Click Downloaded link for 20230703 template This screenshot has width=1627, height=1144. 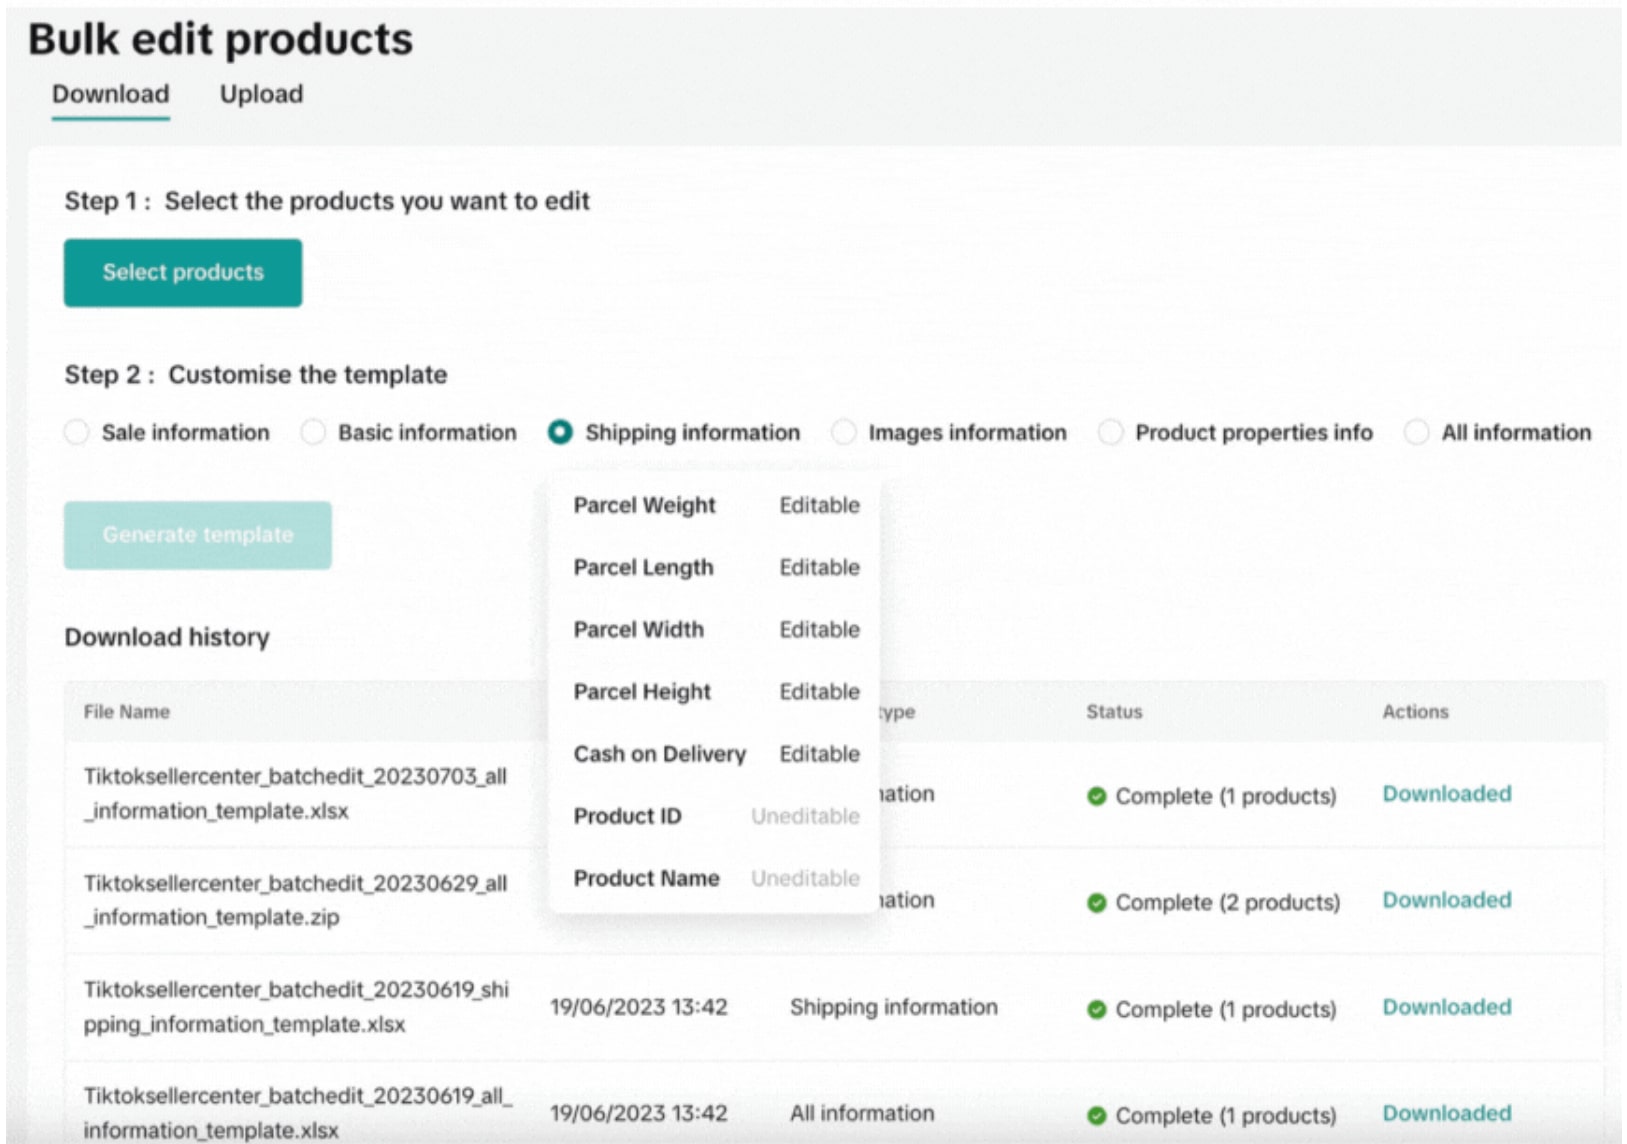point(1446,794)
